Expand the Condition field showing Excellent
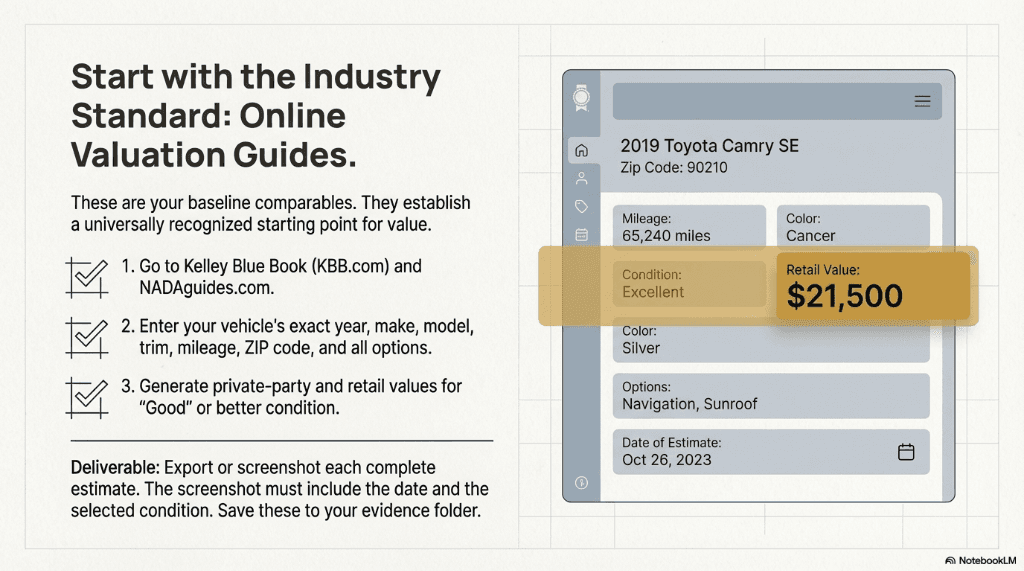 [688, 284]
